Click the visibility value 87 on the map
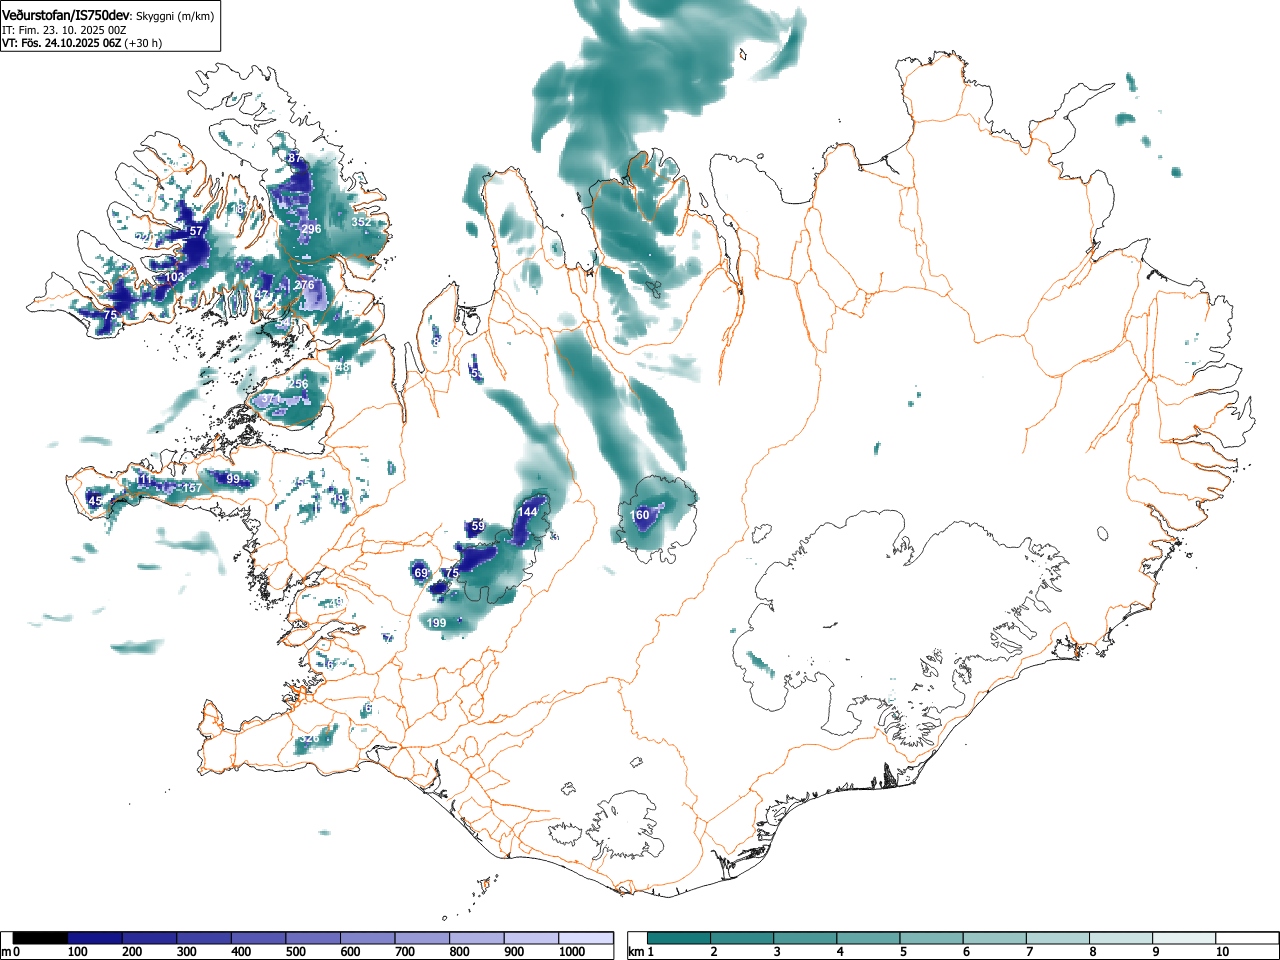Image resolution: width=1280 pixels, height=960 pixels. pyautogui.click(x=294, y=158)
